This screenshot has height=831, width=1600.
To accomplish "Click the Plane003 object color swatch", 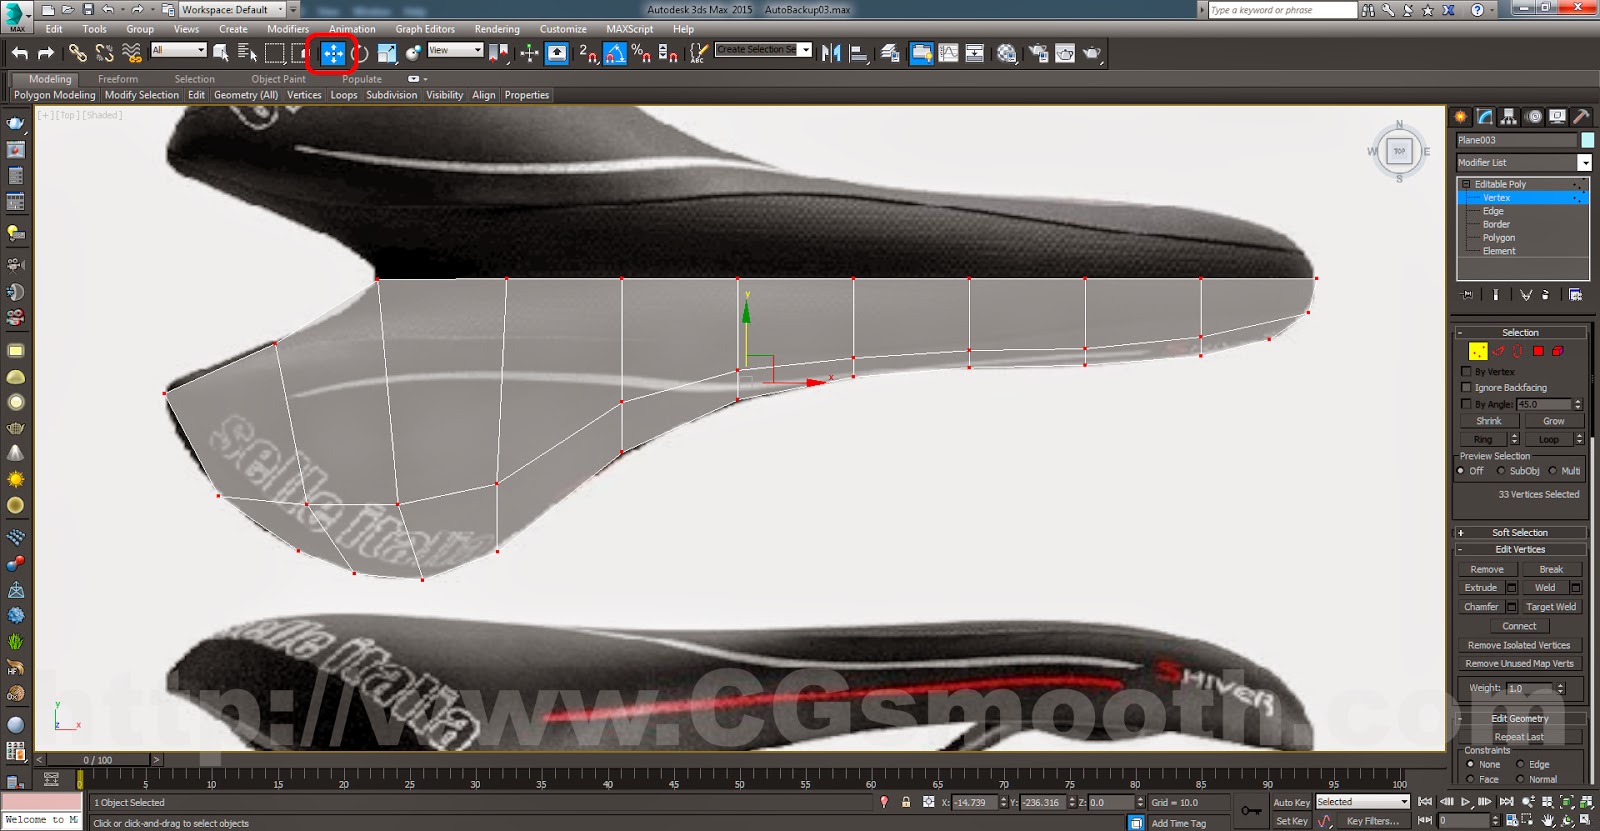I will pos(1587,140).
